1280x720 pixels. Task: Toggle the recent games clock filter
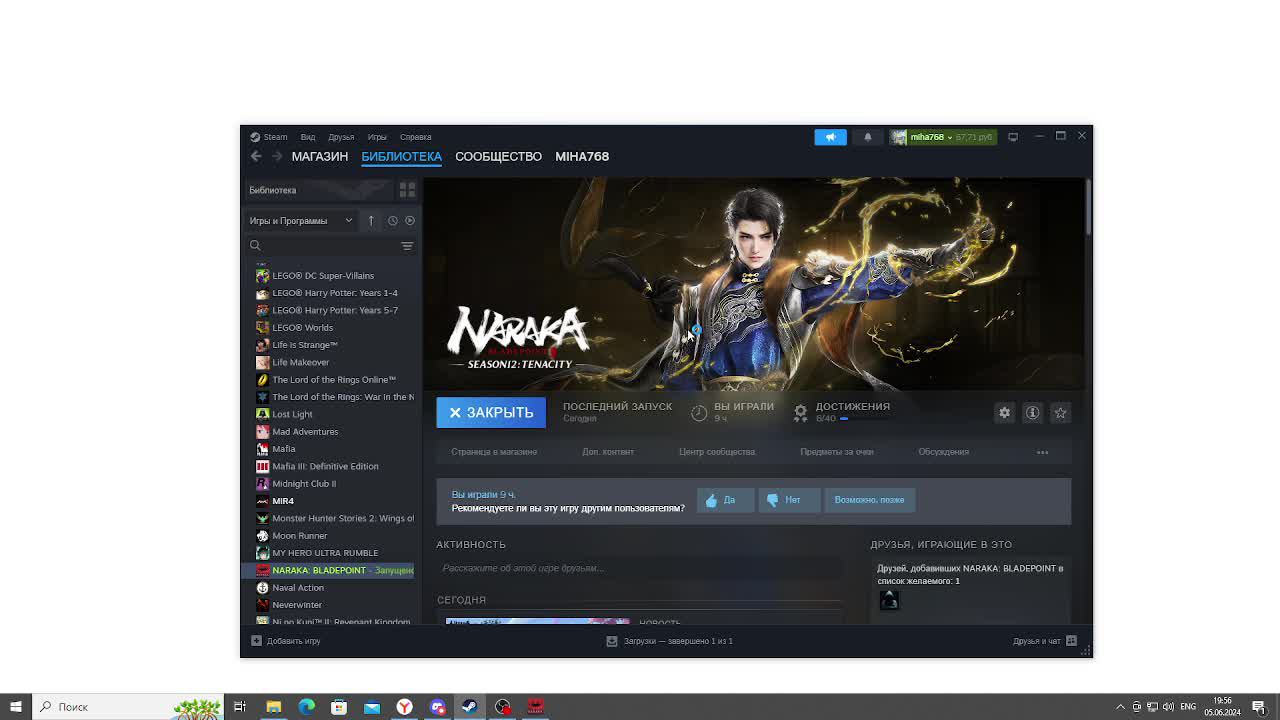pos(392,220)
